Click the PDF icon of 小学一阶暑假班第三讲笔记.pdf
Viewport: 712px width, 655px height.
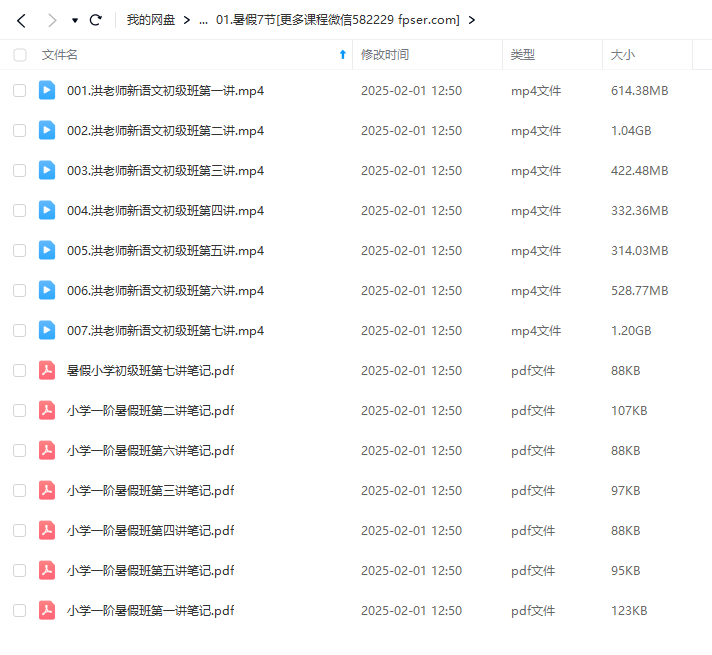coord(47,490)
